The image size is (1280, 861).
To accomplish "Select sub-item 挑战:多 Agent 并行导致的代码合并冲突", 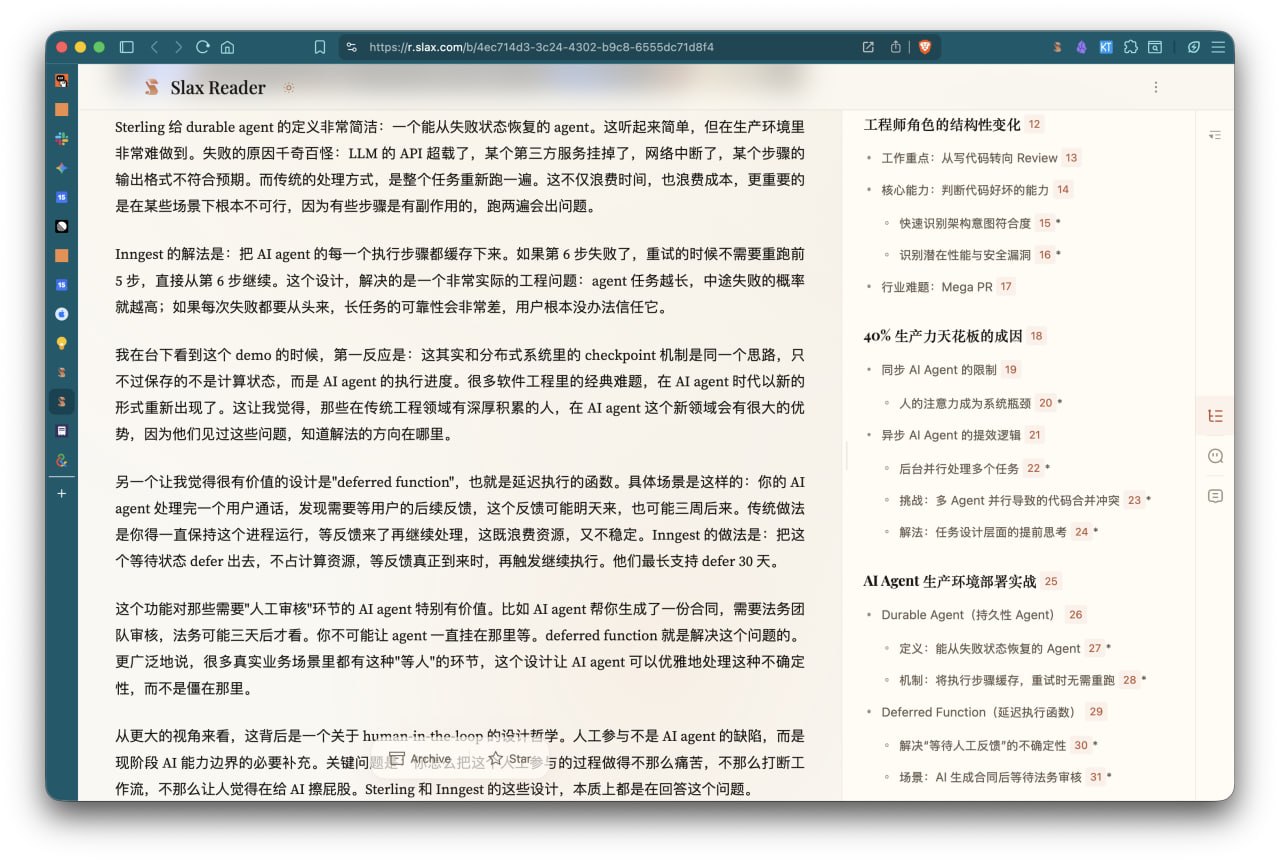I will 1009,500.
